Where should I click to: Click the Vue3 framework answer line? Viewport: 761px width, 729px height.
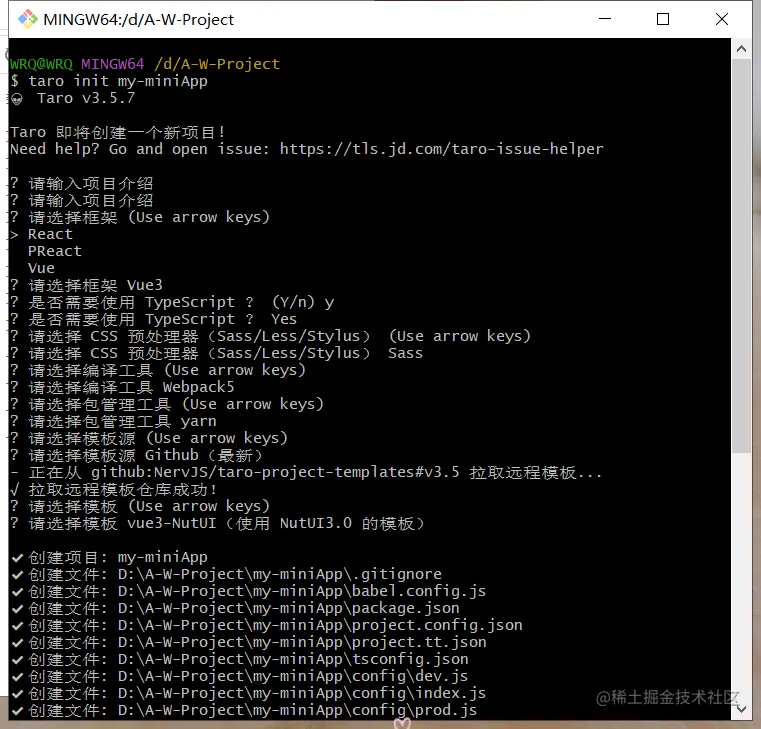click(86, 285)
